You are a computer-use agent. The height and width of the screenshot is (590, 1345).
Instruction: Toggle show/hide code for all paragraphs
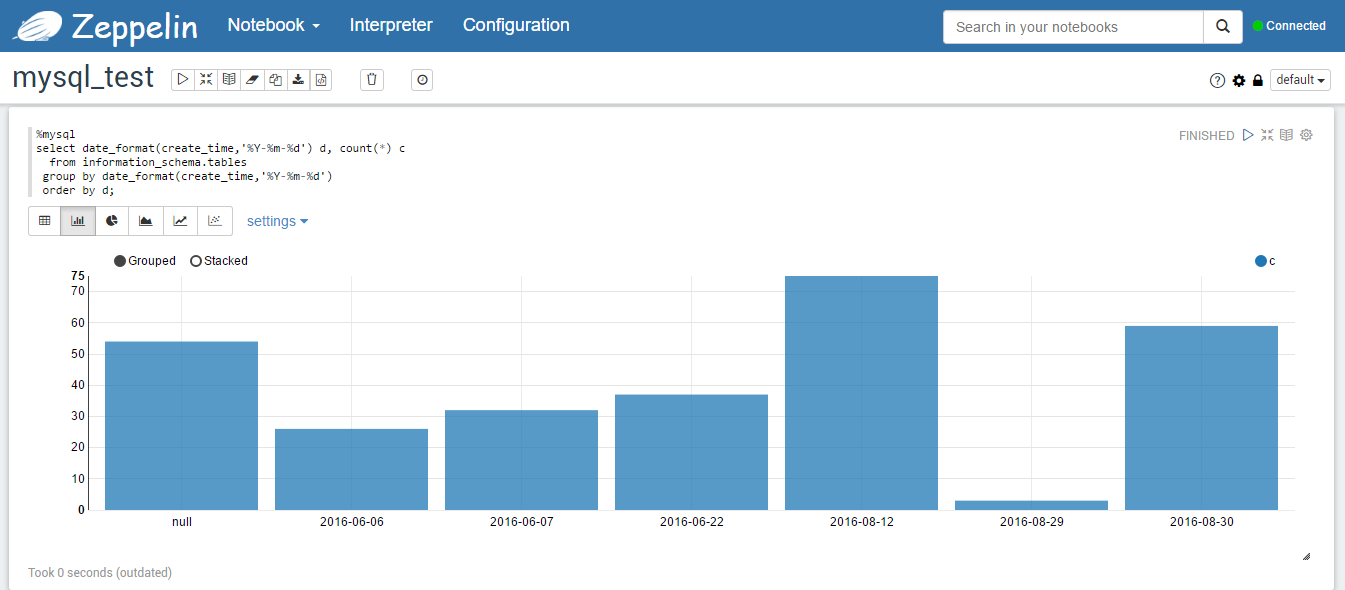click(x=206, y=80)
